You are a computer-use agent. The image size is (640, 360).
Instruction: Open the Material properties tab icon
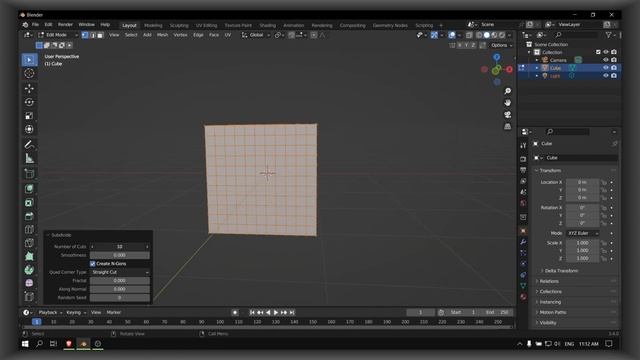[523, 297]
